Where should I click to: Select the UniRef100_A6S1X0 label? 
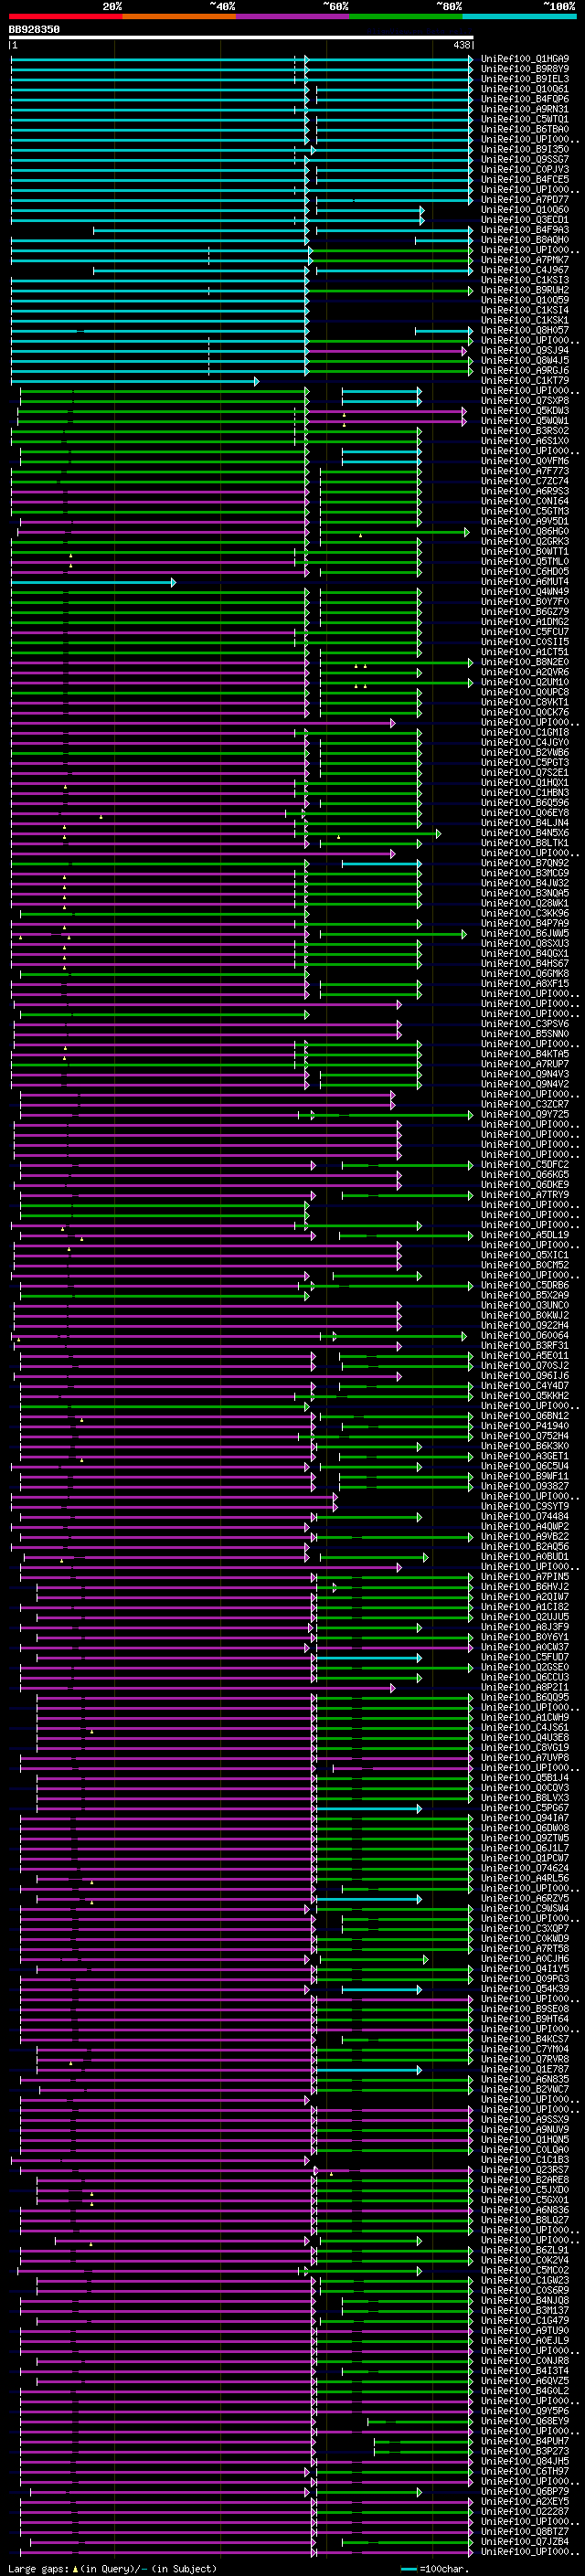524,441
